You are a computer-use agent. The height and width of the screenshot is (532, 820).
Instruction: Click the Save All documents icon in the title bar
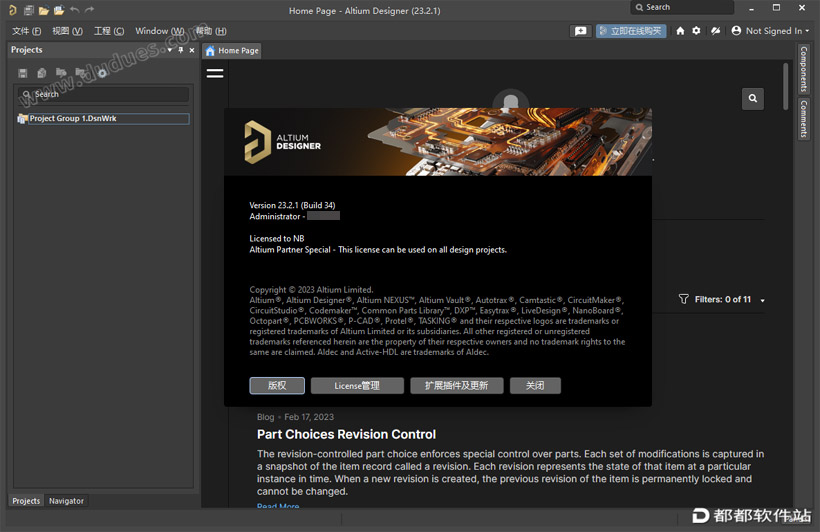click(x=29, y=10)
